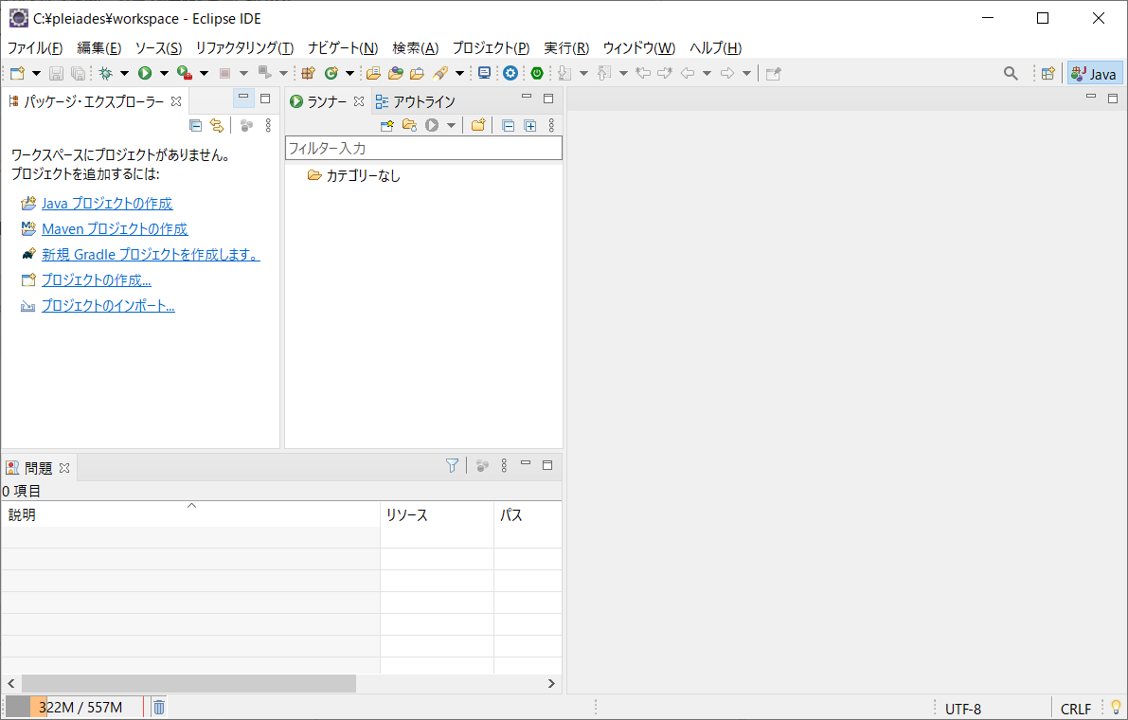Image resolution: width=1128 pixels, height=720 pixels.
Task: Minimize the Package Explorer view
Action: pos(243,98)
